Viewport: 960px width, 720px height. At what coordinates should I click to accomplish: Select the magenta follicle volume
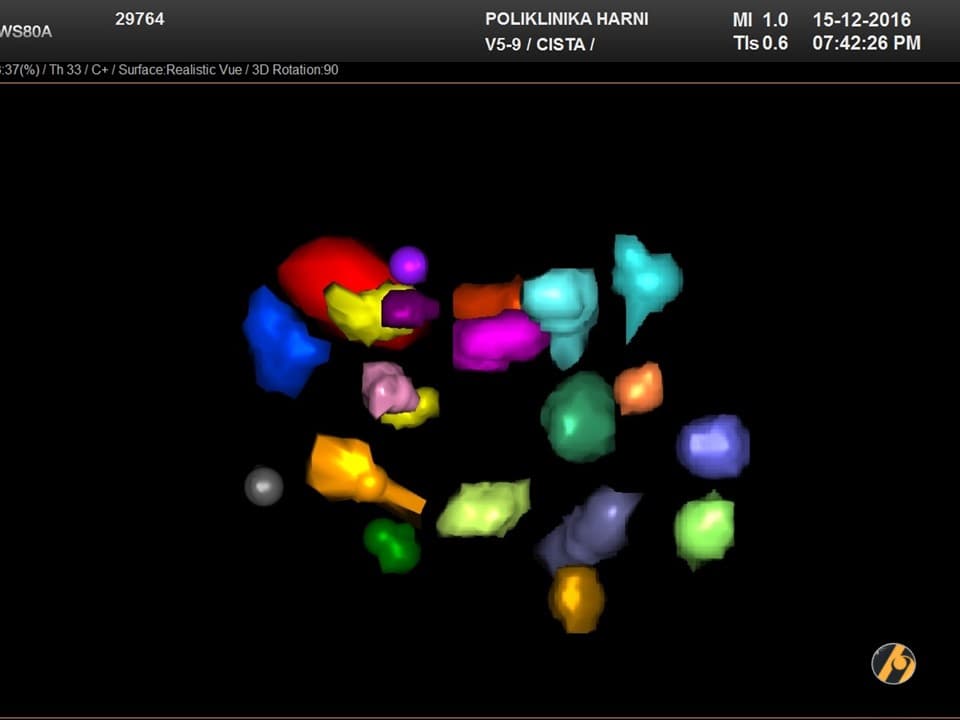click(497, 340)
